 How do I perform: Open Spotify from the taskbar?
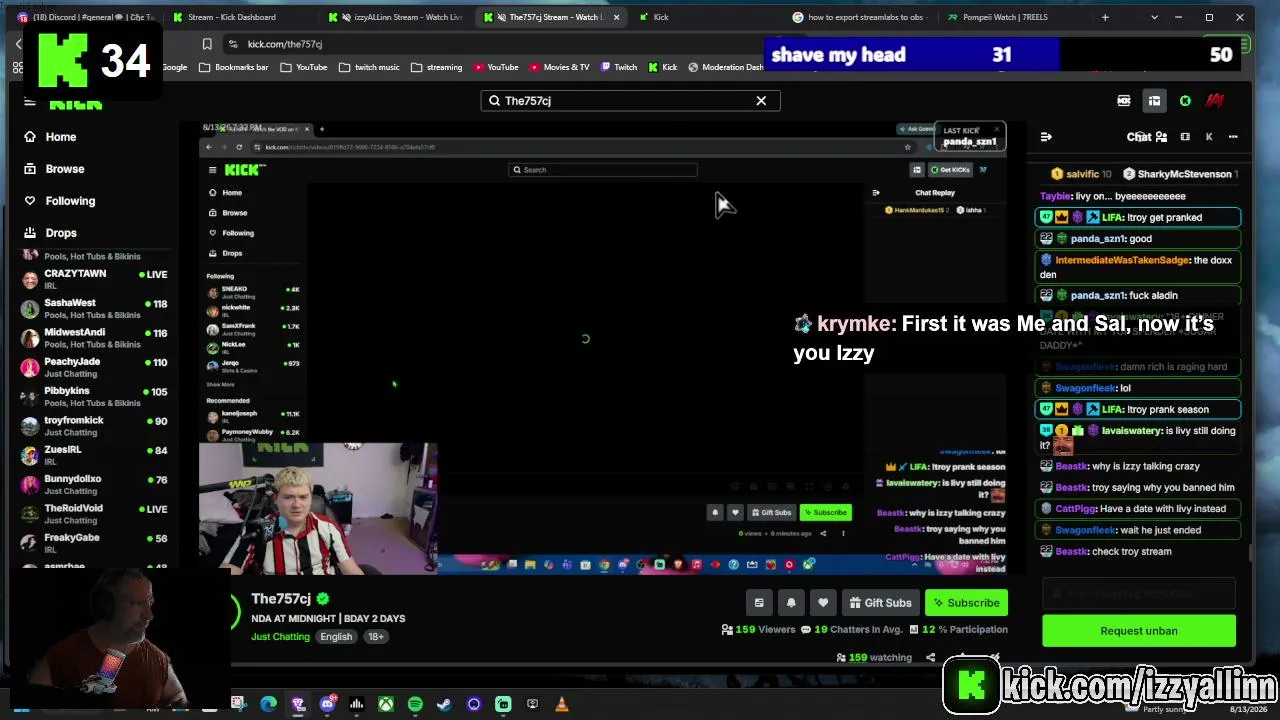415,704
